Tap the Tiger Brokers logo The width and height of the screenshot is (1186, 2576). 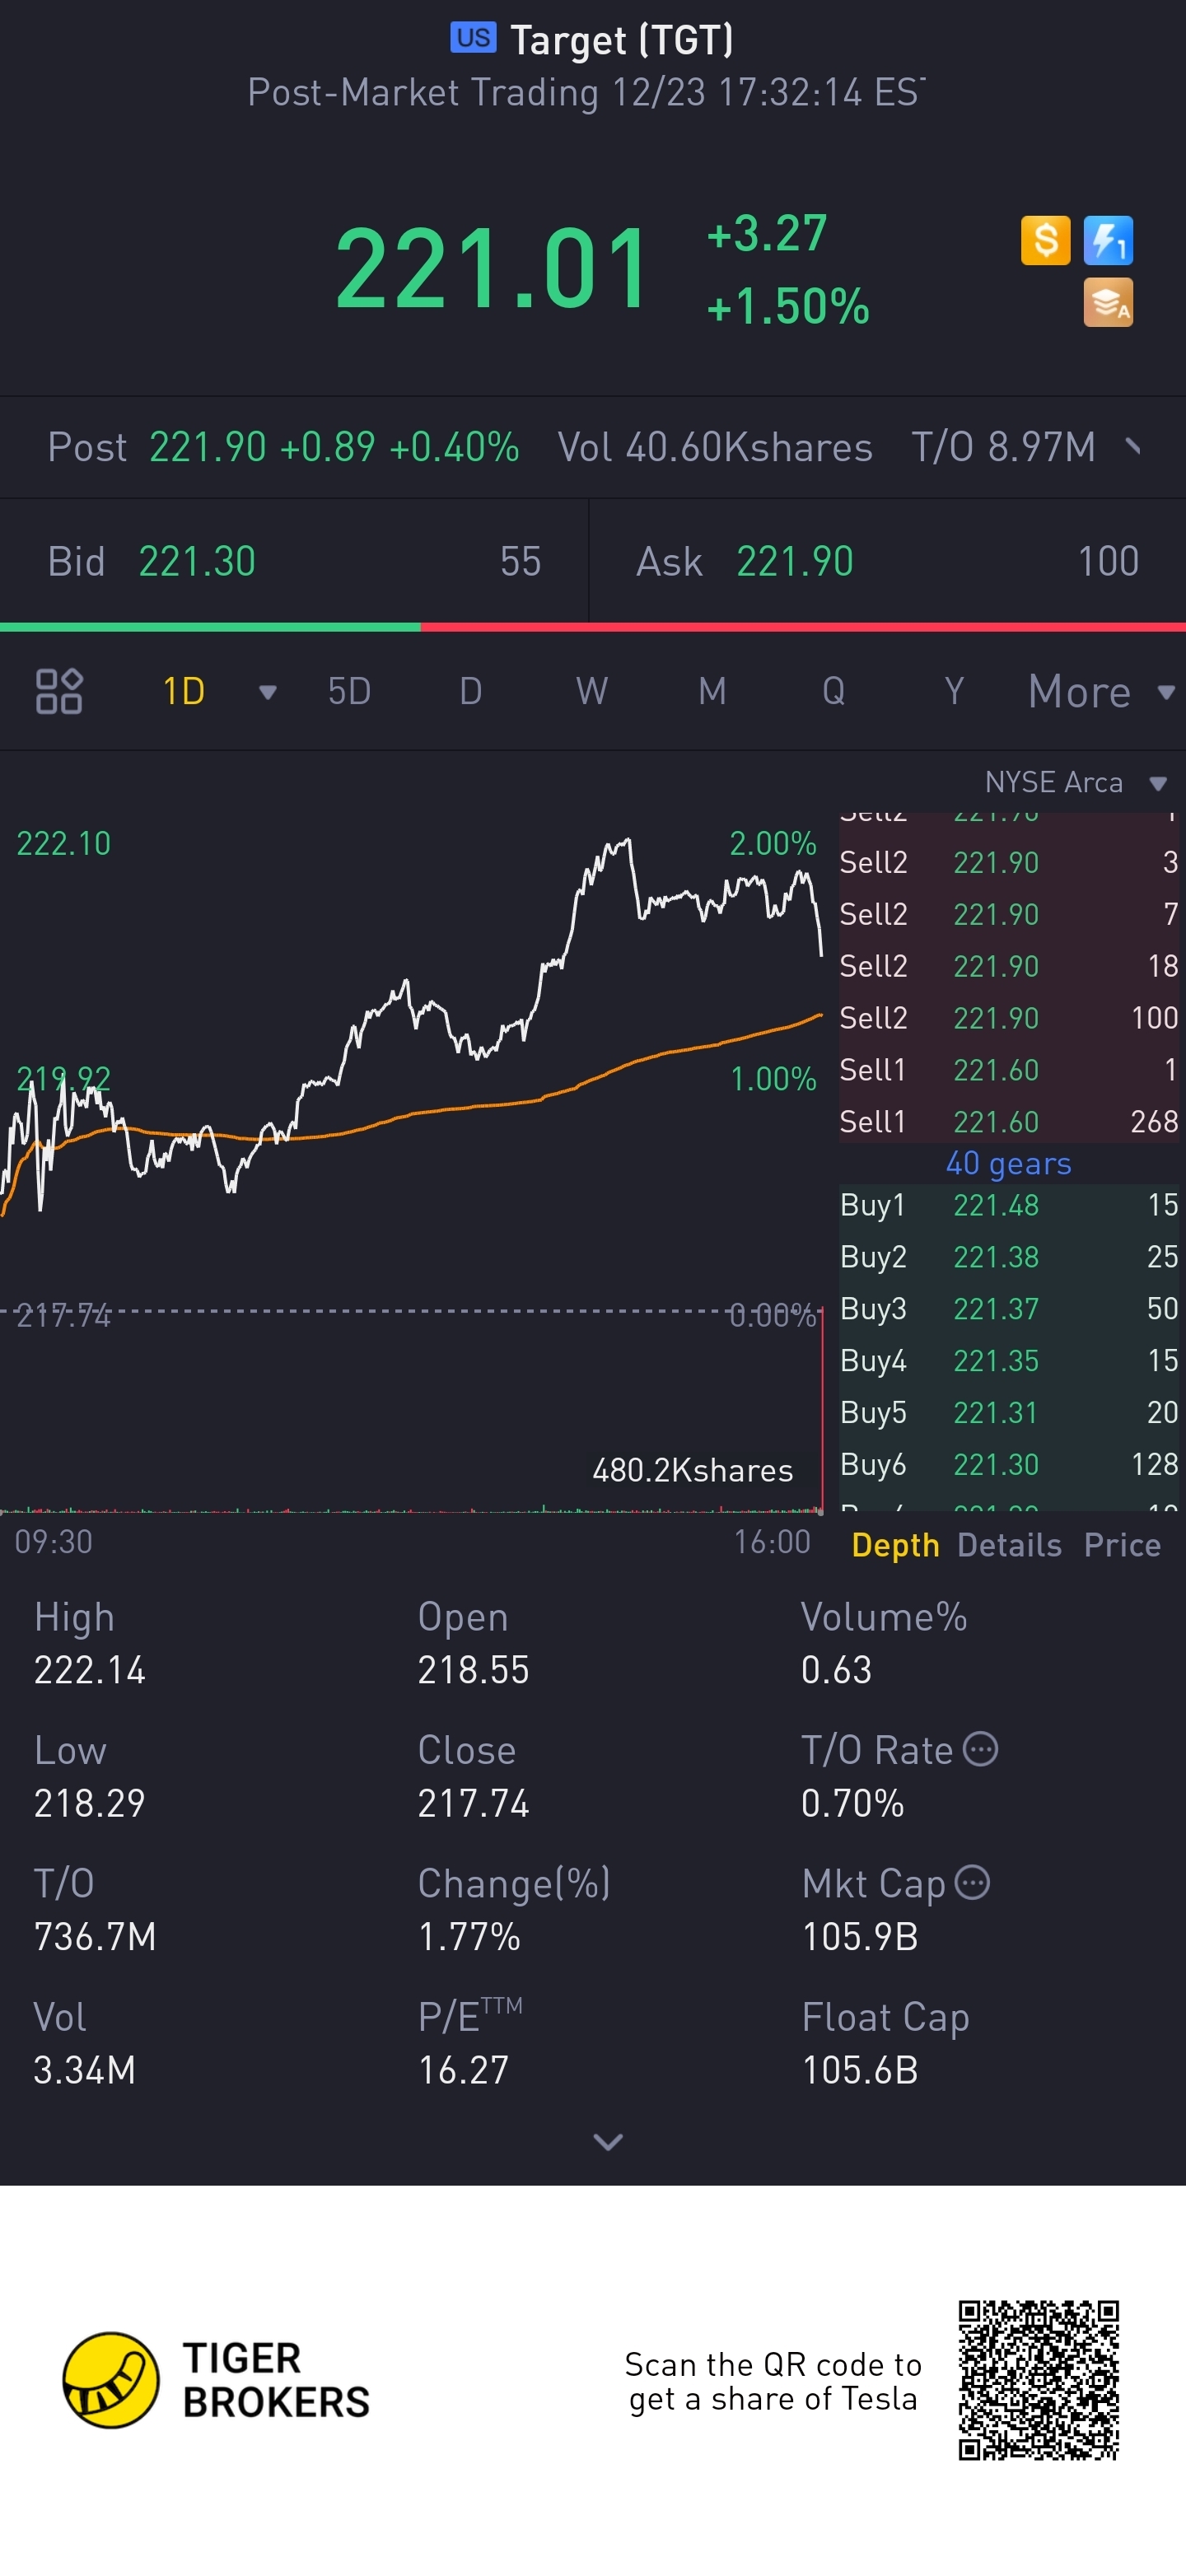(x=216, y=2380)
